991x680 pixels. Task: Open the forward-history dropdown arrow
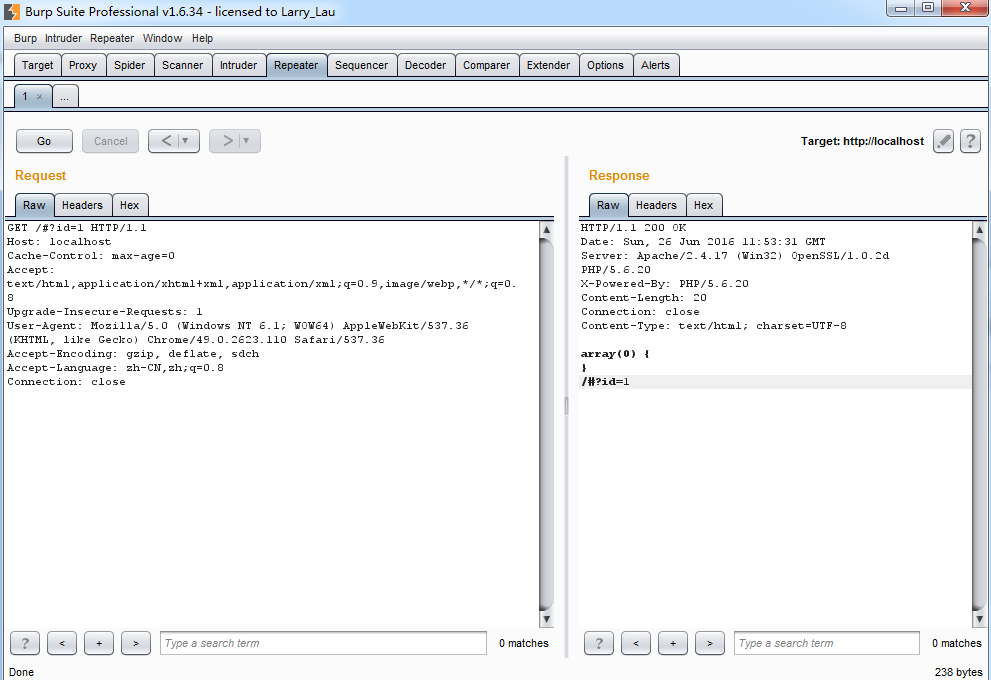246,141
